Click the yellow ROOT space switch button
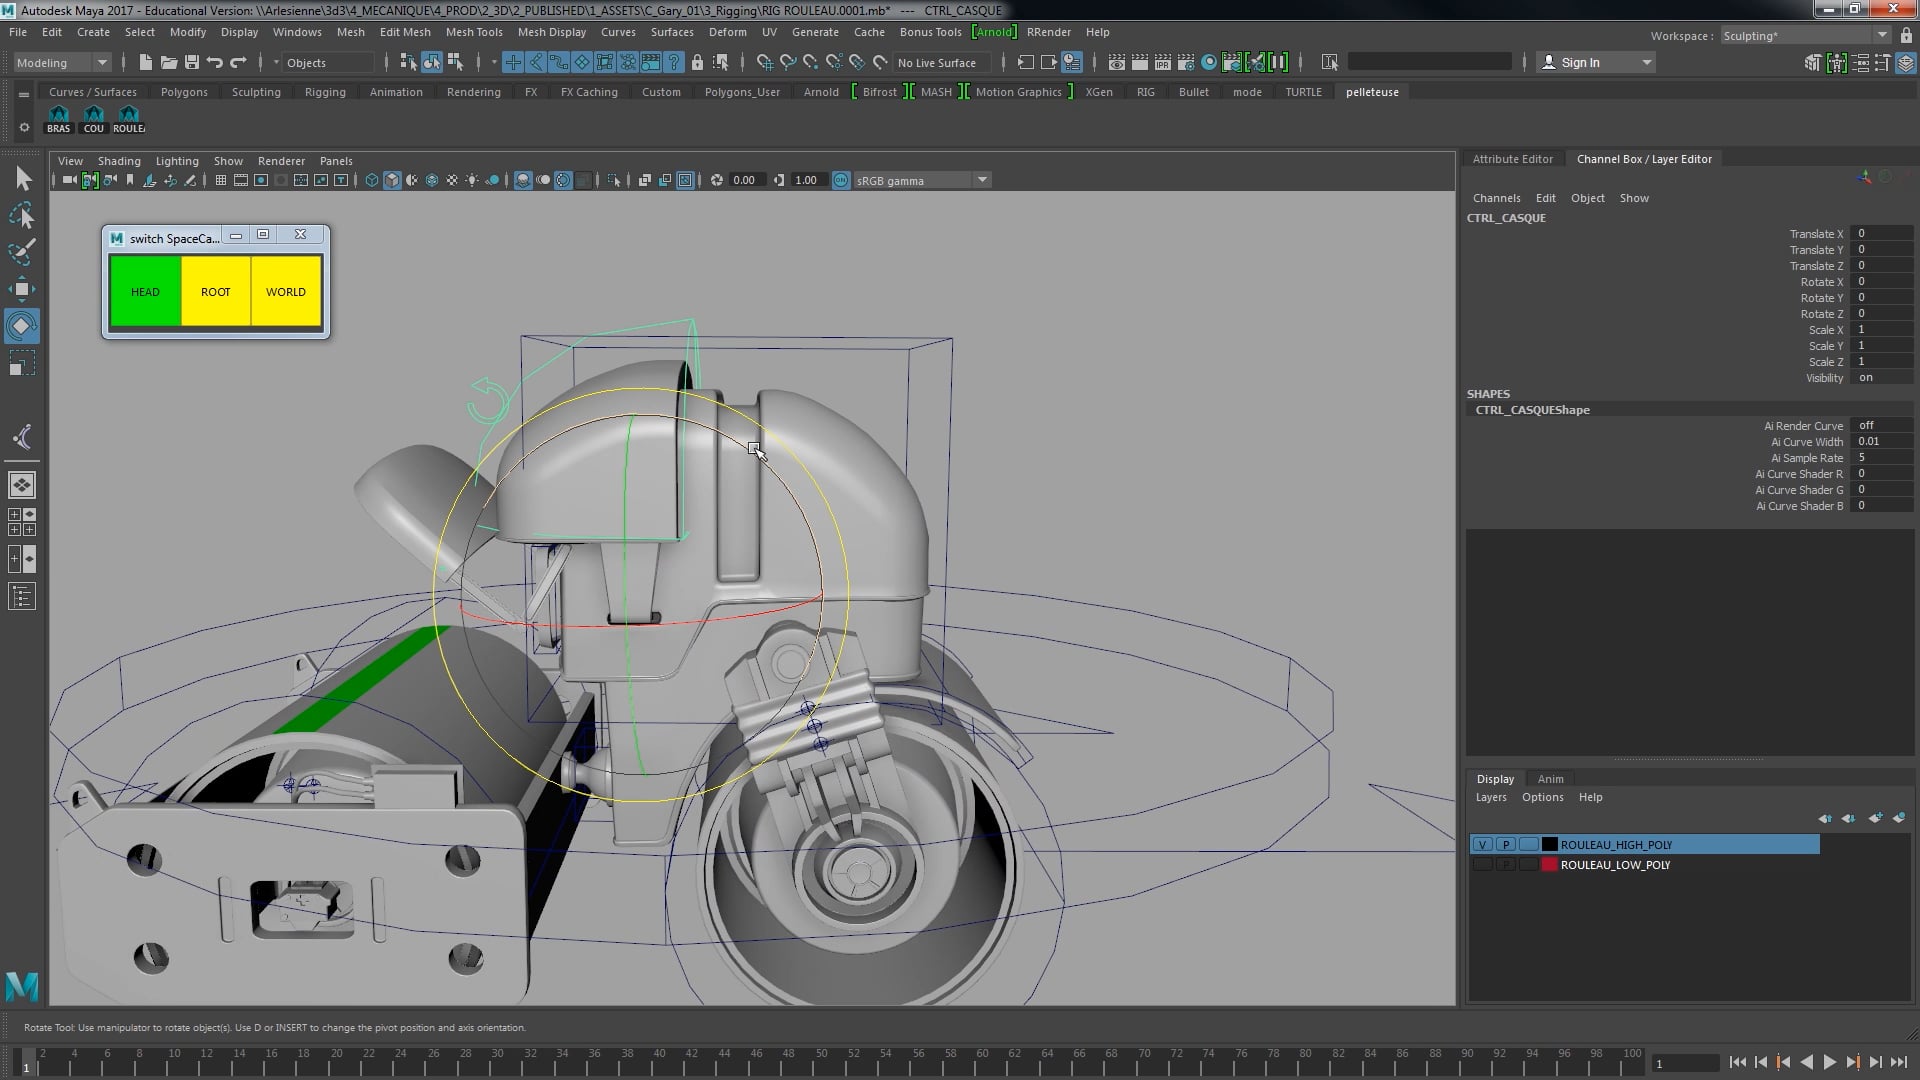 pos(215,292)
